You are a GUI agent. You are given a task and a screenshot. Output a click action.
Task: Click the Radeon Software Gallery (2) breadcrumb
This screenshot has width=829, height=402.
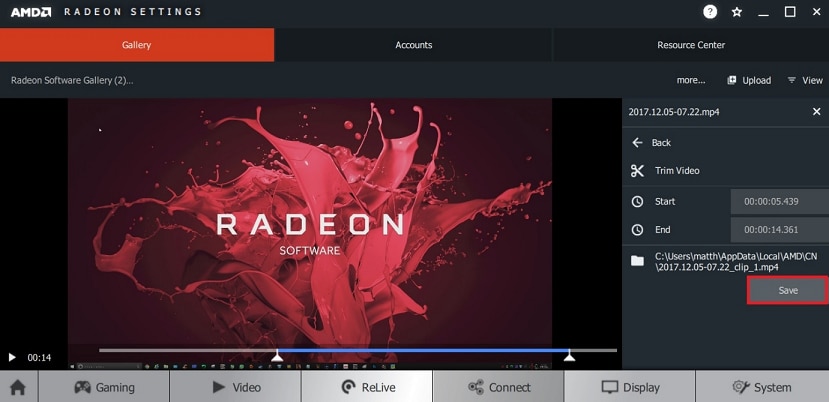pyautogui.click(x=72, y=80)
